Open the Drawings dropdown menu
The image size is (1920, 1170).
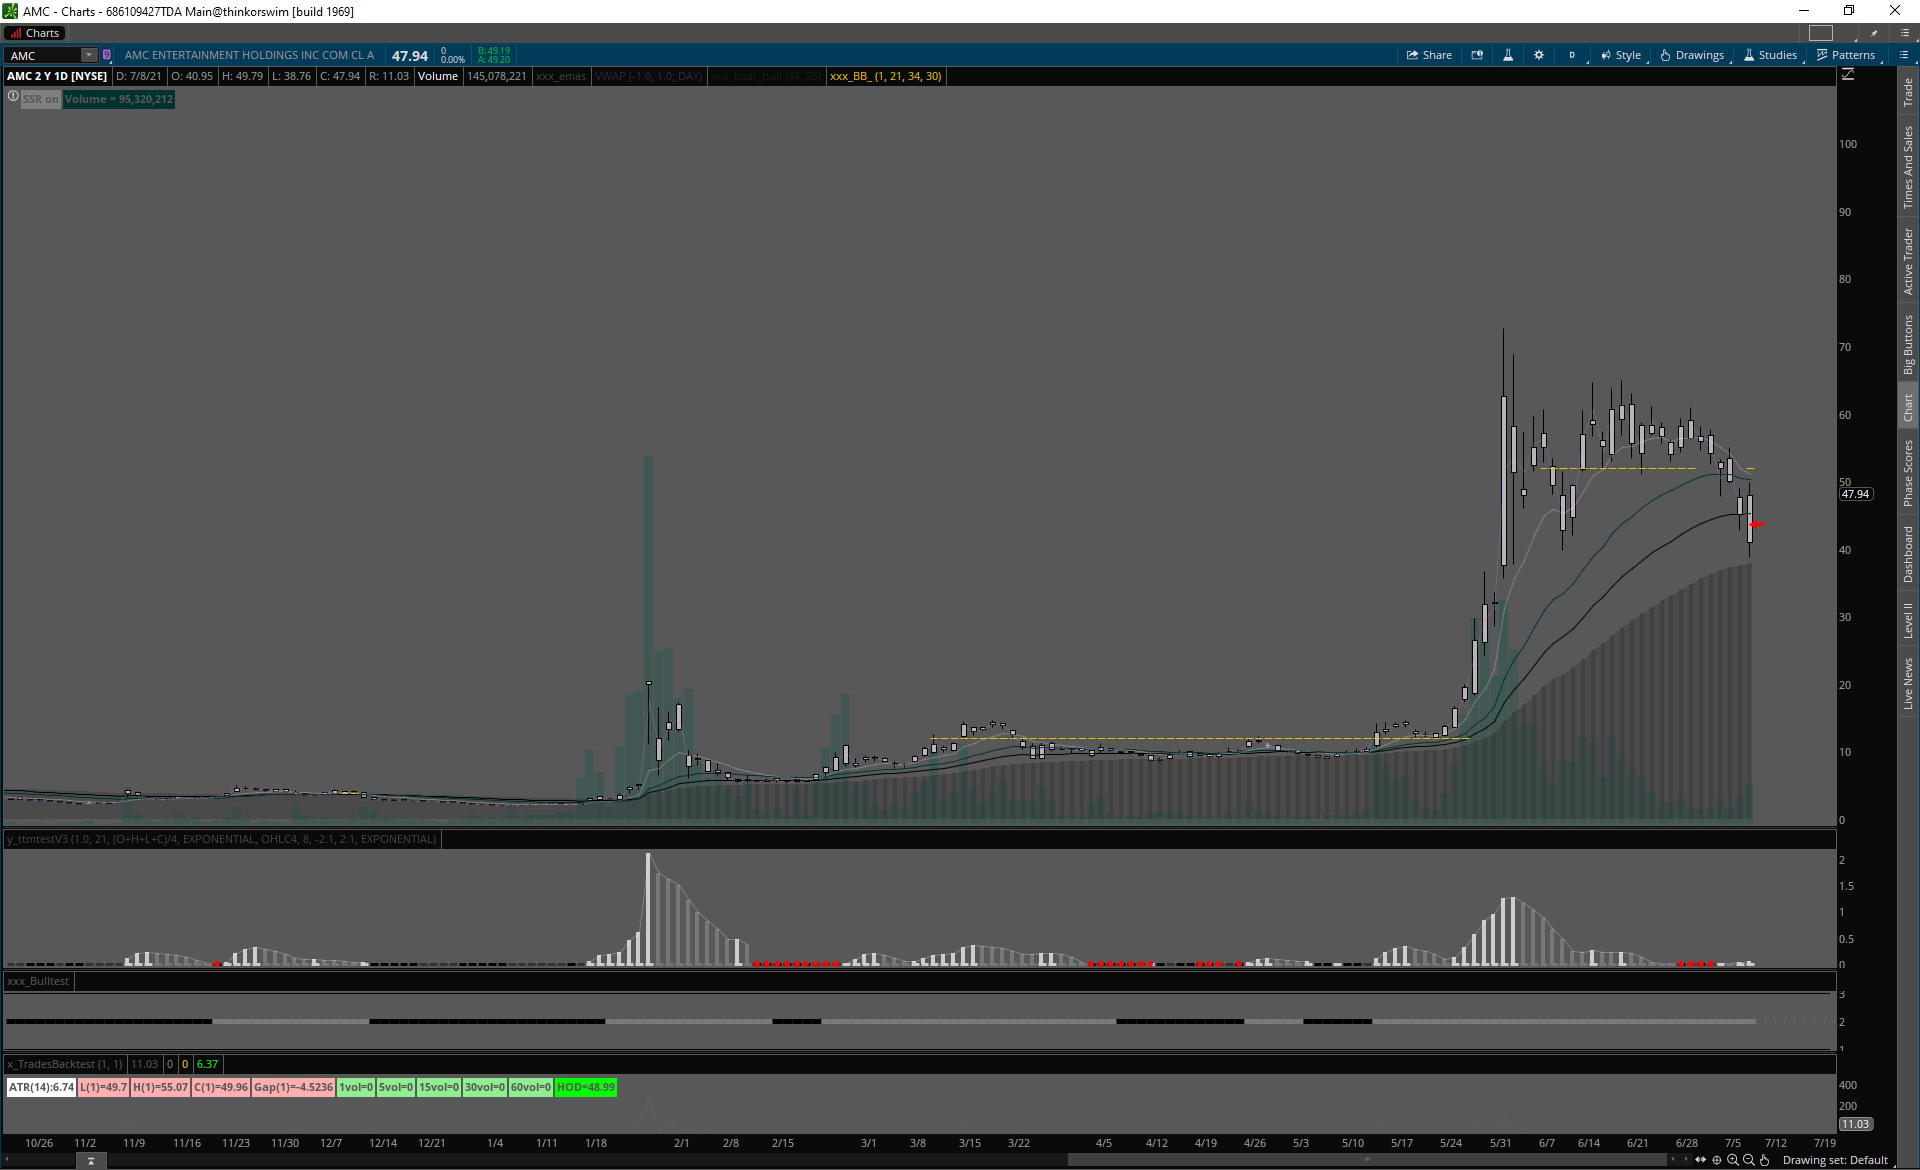tap(1692, 55)
